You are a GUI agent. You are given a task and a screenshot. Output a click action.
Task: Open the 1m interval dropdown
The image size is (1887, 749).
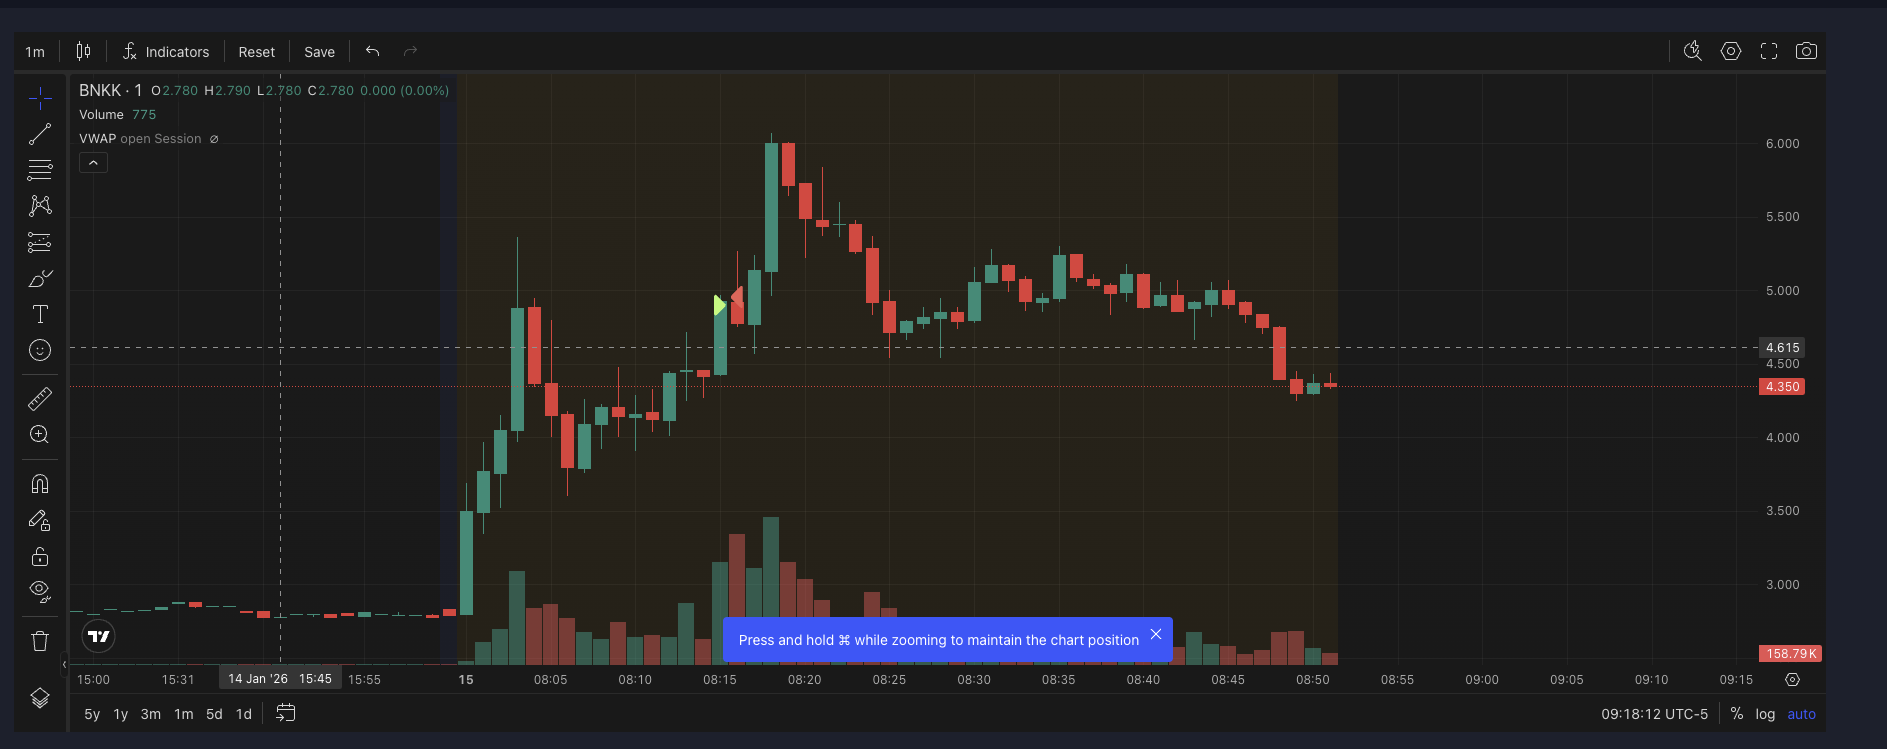[x=35, y=52]
